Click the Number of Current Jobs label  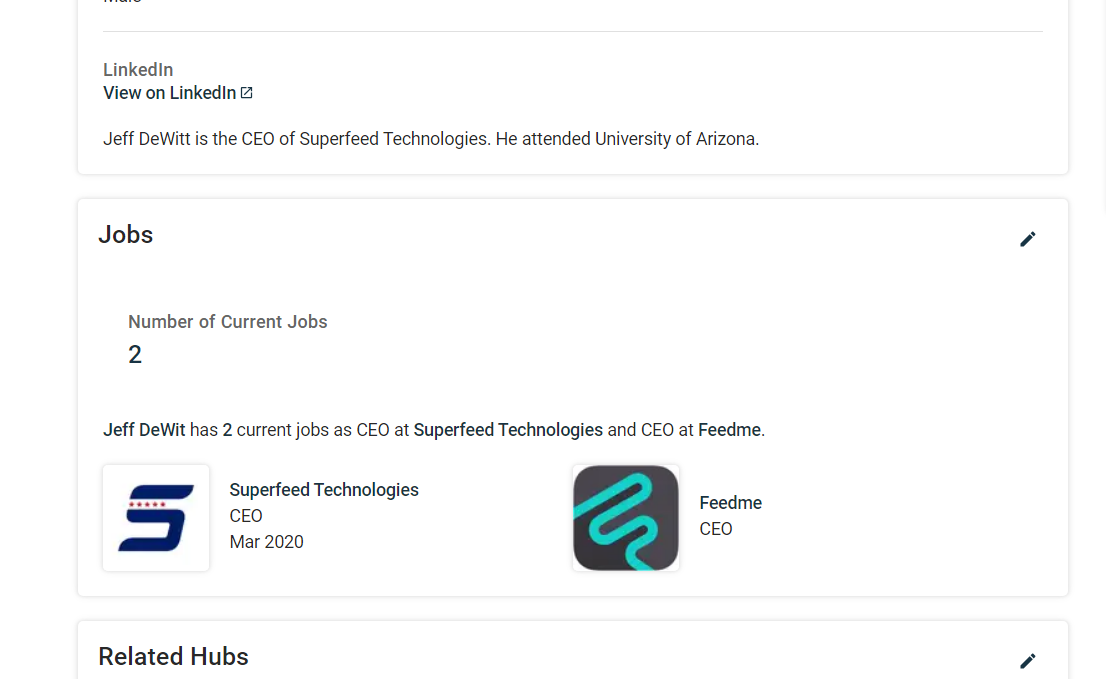point(228,322)
